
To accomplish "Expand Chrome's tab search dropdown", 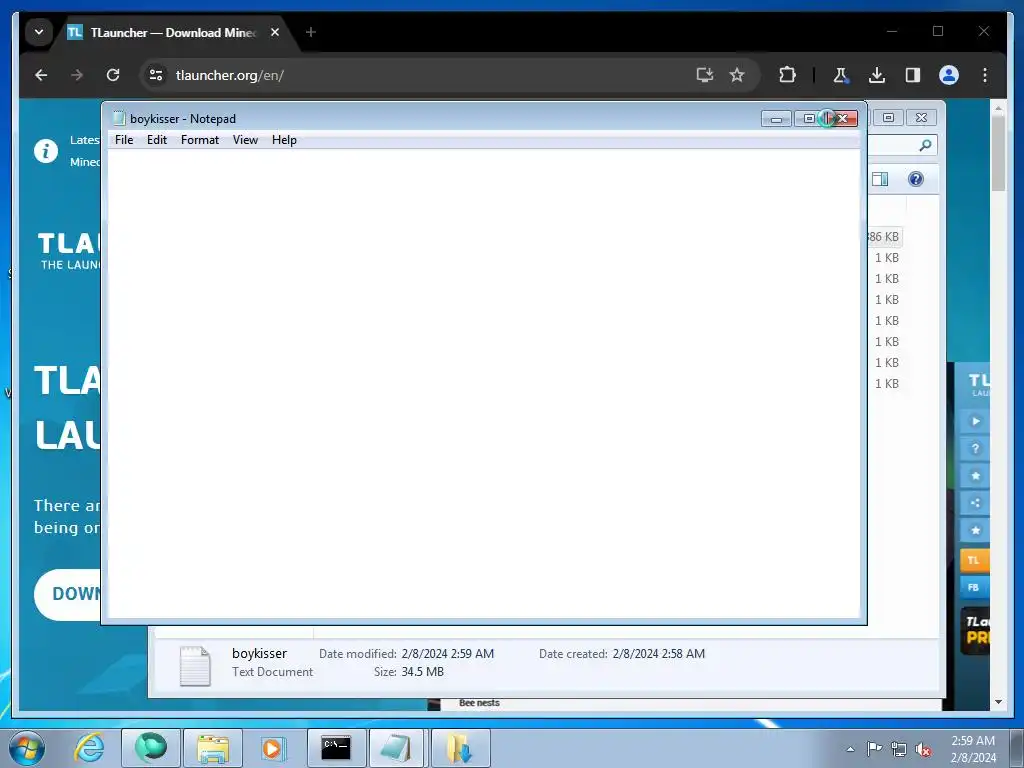I will click(39, 32).
